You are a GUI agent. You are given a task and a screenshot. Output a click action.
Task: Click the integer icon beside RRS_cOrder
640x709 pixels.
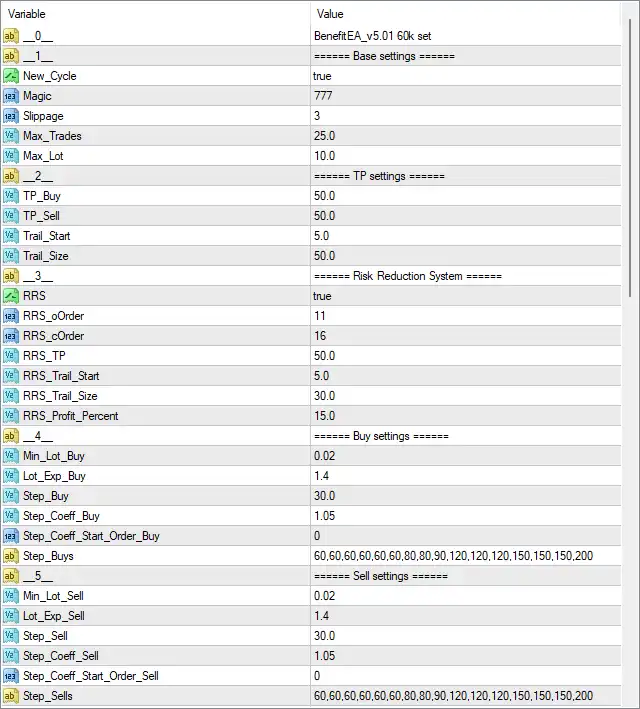[11, 336]
